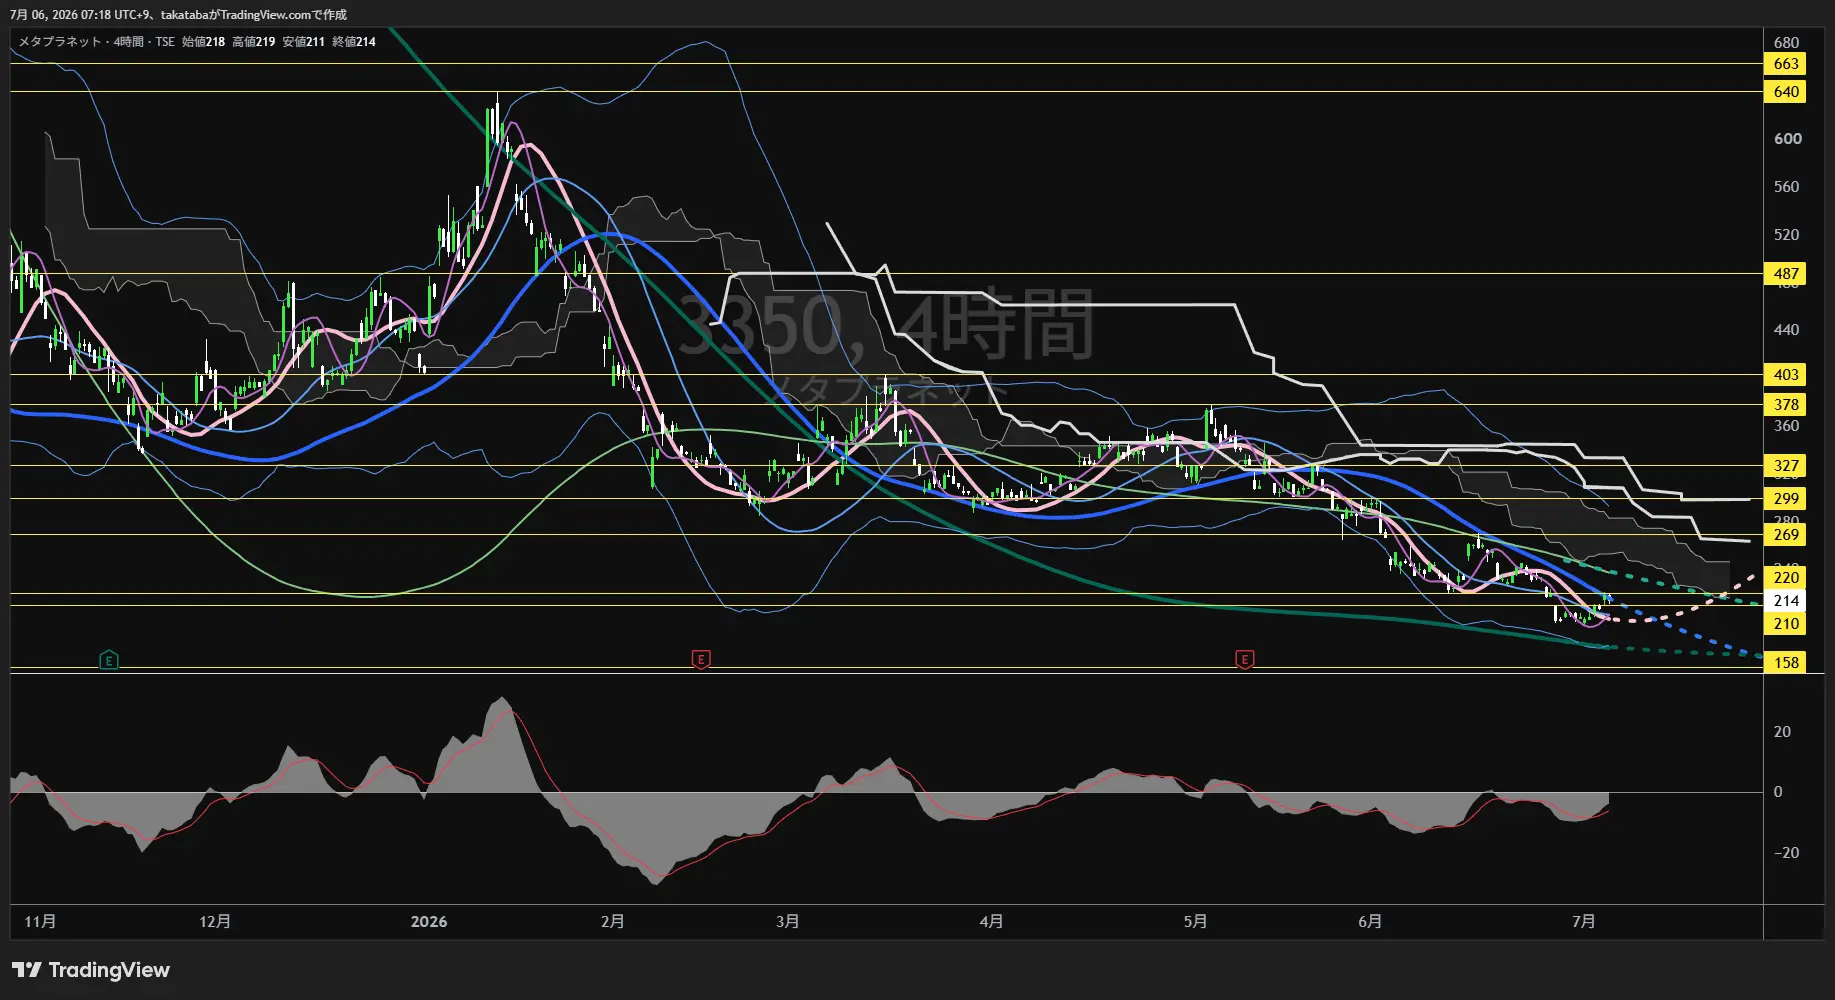Click the TradingView logo at bottom left
Image resolution: width=1835 pixels, height=1000 pixels.
point(91,970)
